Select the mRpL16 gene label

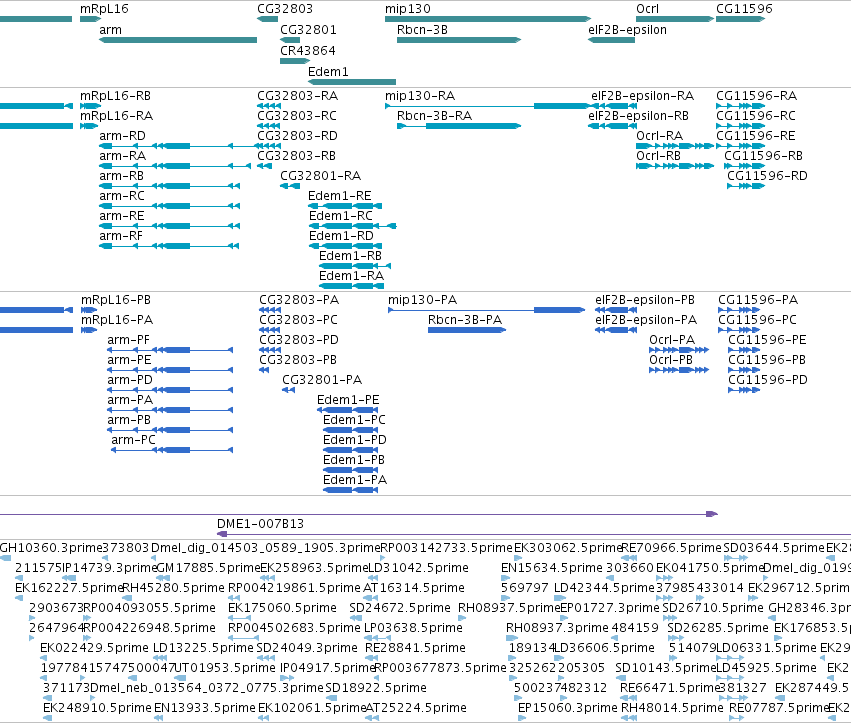tap(104, 9)
